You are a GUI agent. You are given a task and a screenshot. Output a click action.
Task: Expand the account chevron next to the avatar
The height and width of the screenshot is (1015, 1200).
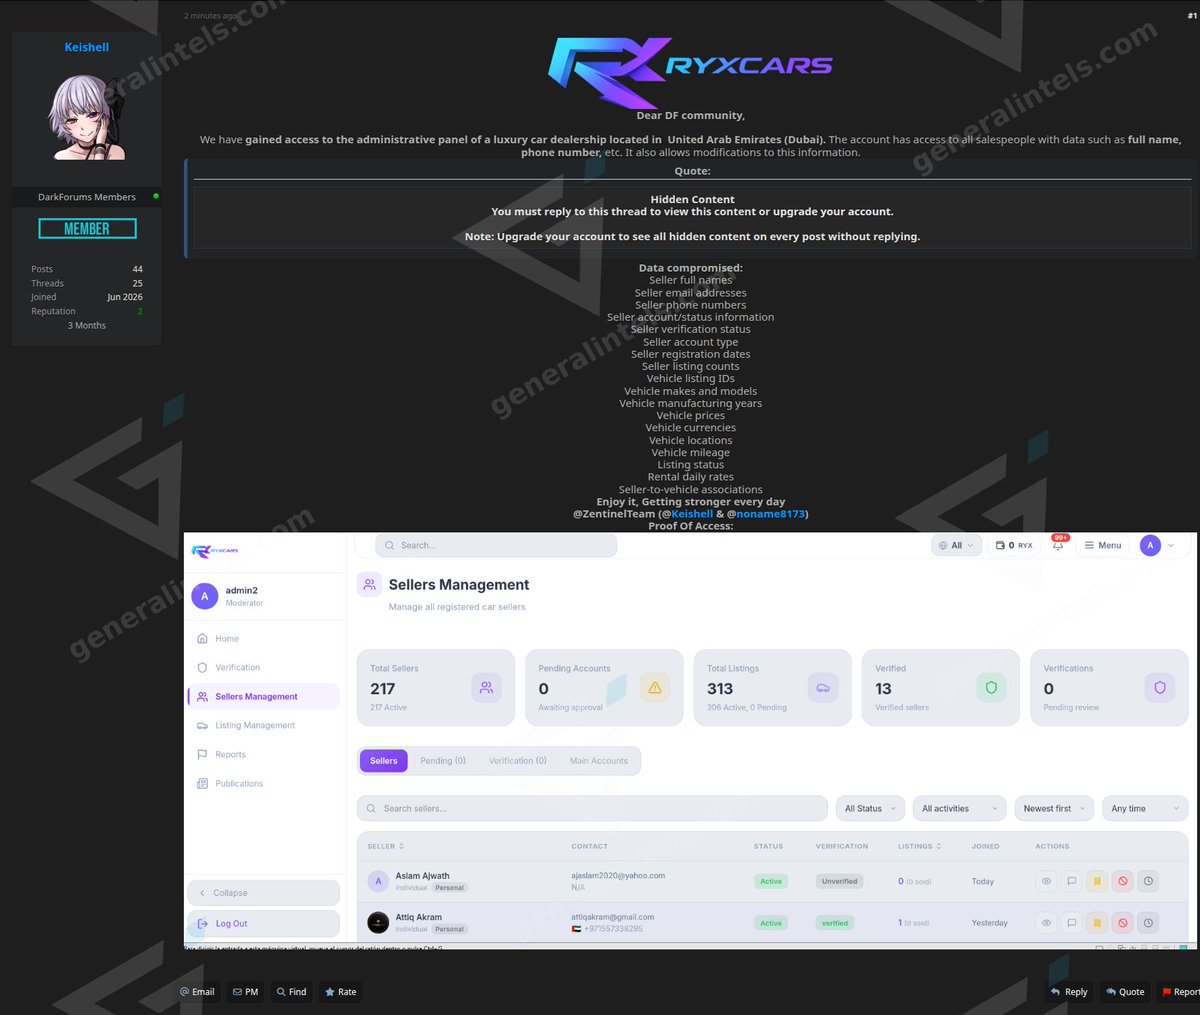click(x=1171, y=545)
